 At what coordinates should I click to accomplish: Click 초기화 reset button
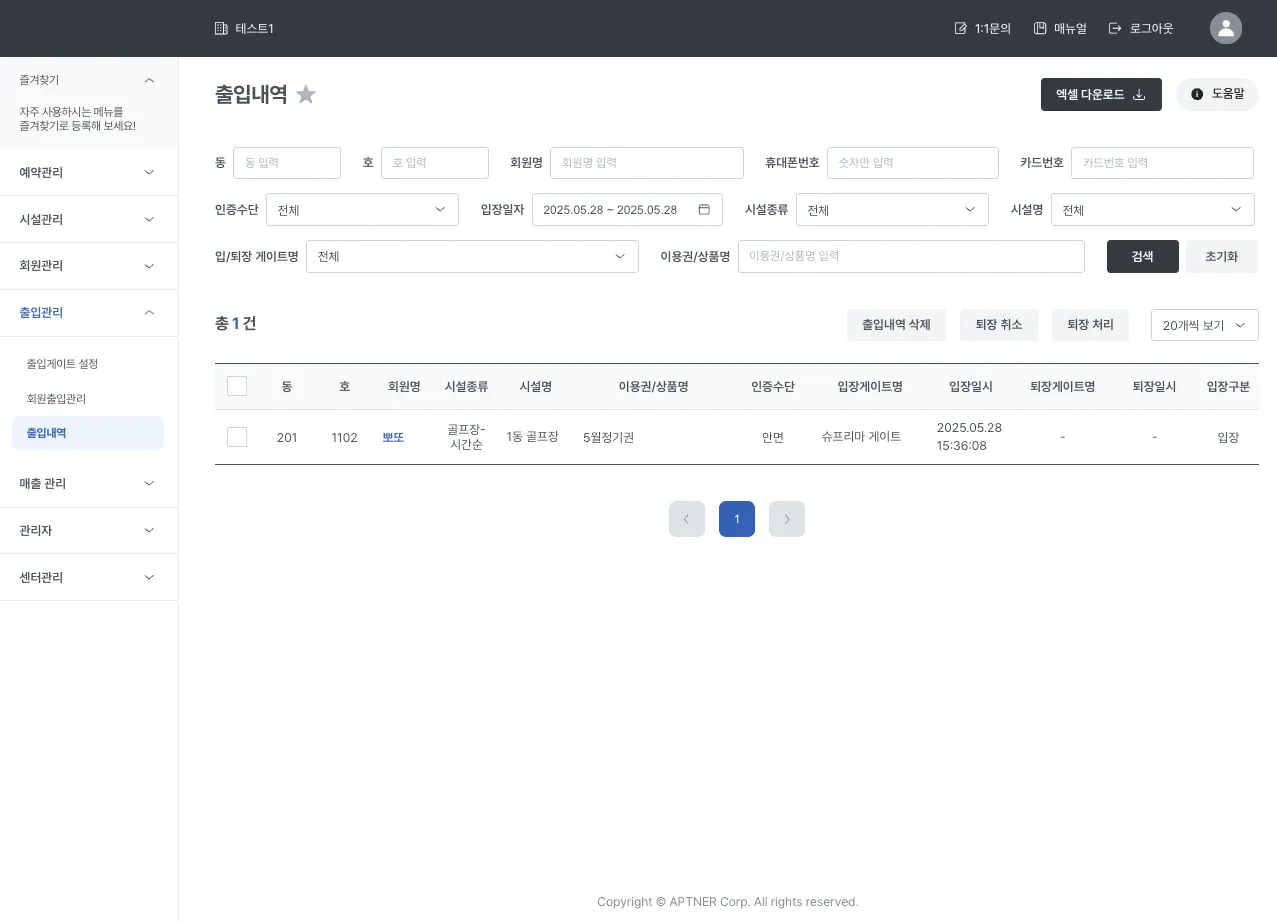1222,256
